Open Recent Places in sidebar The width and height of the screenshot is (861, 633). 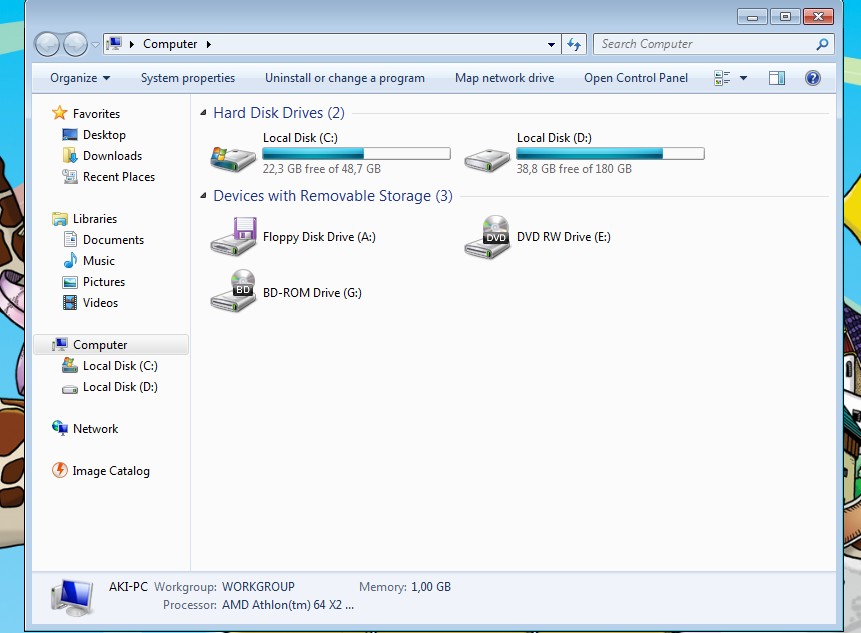pyautogui.click(x=119, y=177)
